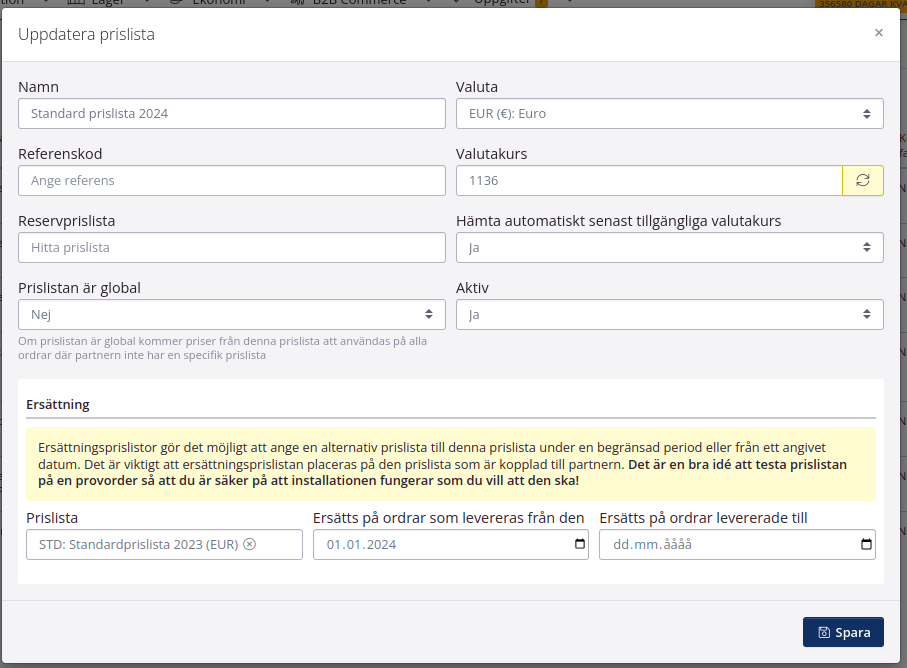Remove the Standardprislista 2023 selection
The image size is (907, 668).
[250, 545]
